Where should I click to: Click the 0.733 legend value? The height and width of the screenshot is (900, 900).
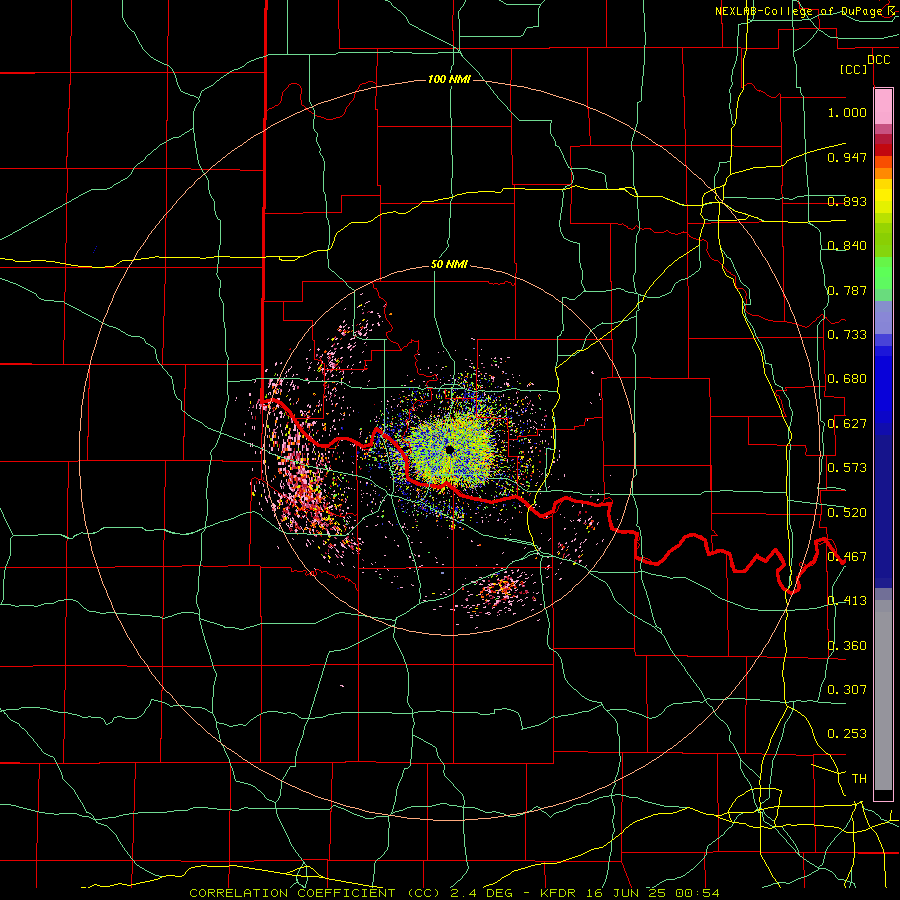(847, 335)
